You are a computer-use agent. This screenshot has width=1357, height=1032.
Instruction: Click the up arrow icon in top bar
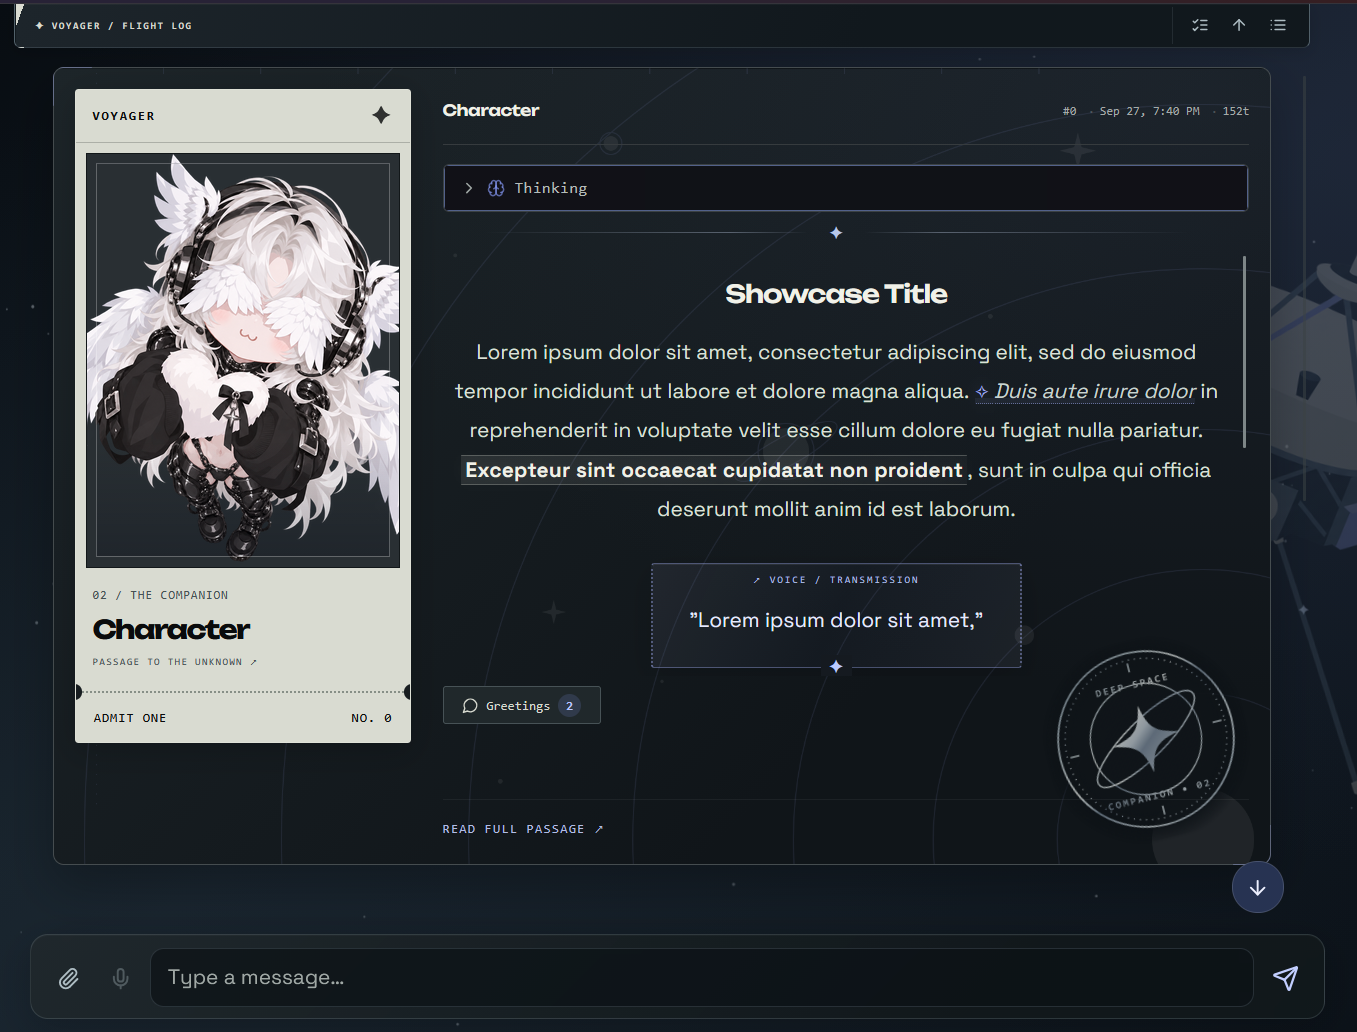point(1239,25)
